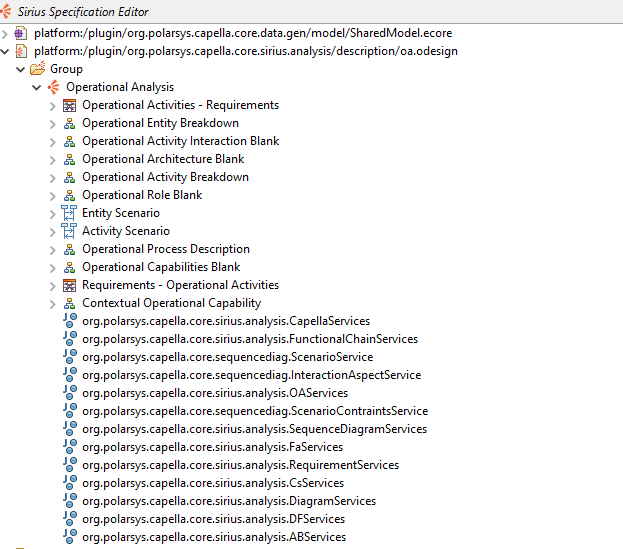The height and width of the screenshot is (549, 623).
Task: Click the diagram icon for Contextual Operational Capability
Action: coord(70,303)
